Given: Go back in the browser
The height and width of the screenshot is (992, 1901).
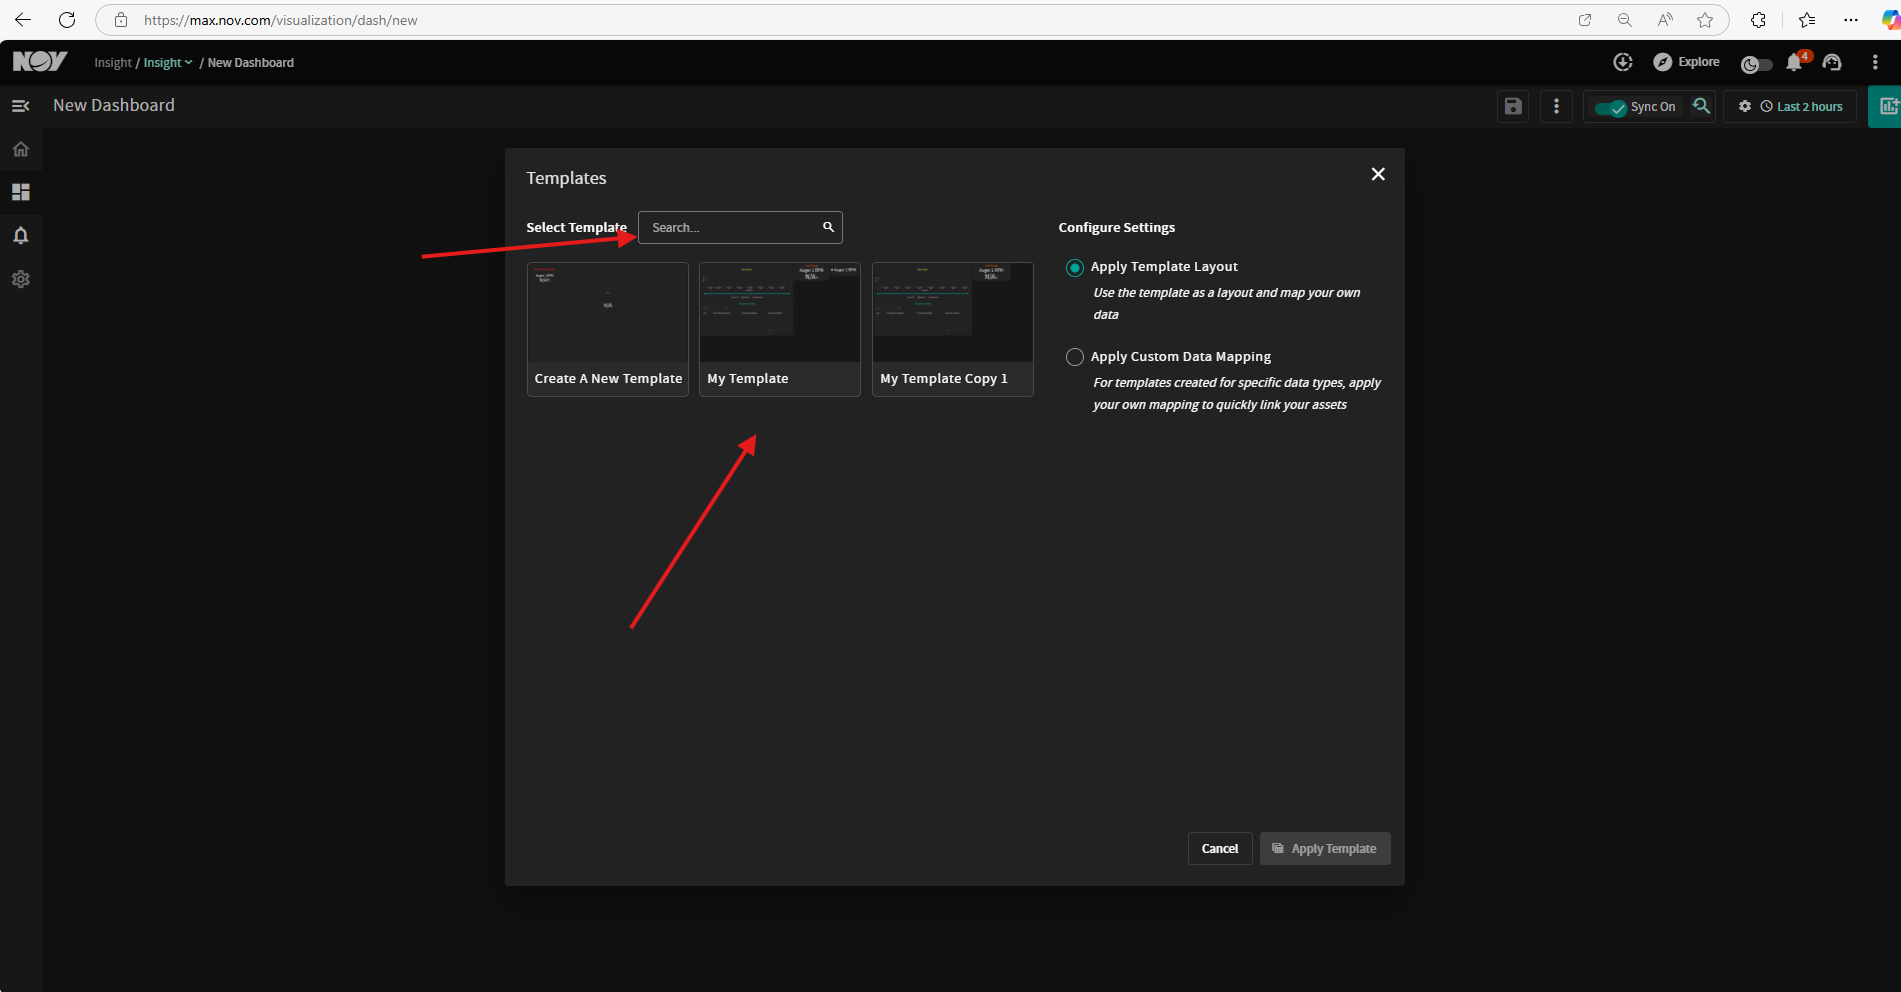Looking at the screenshot, I should 23,20.
